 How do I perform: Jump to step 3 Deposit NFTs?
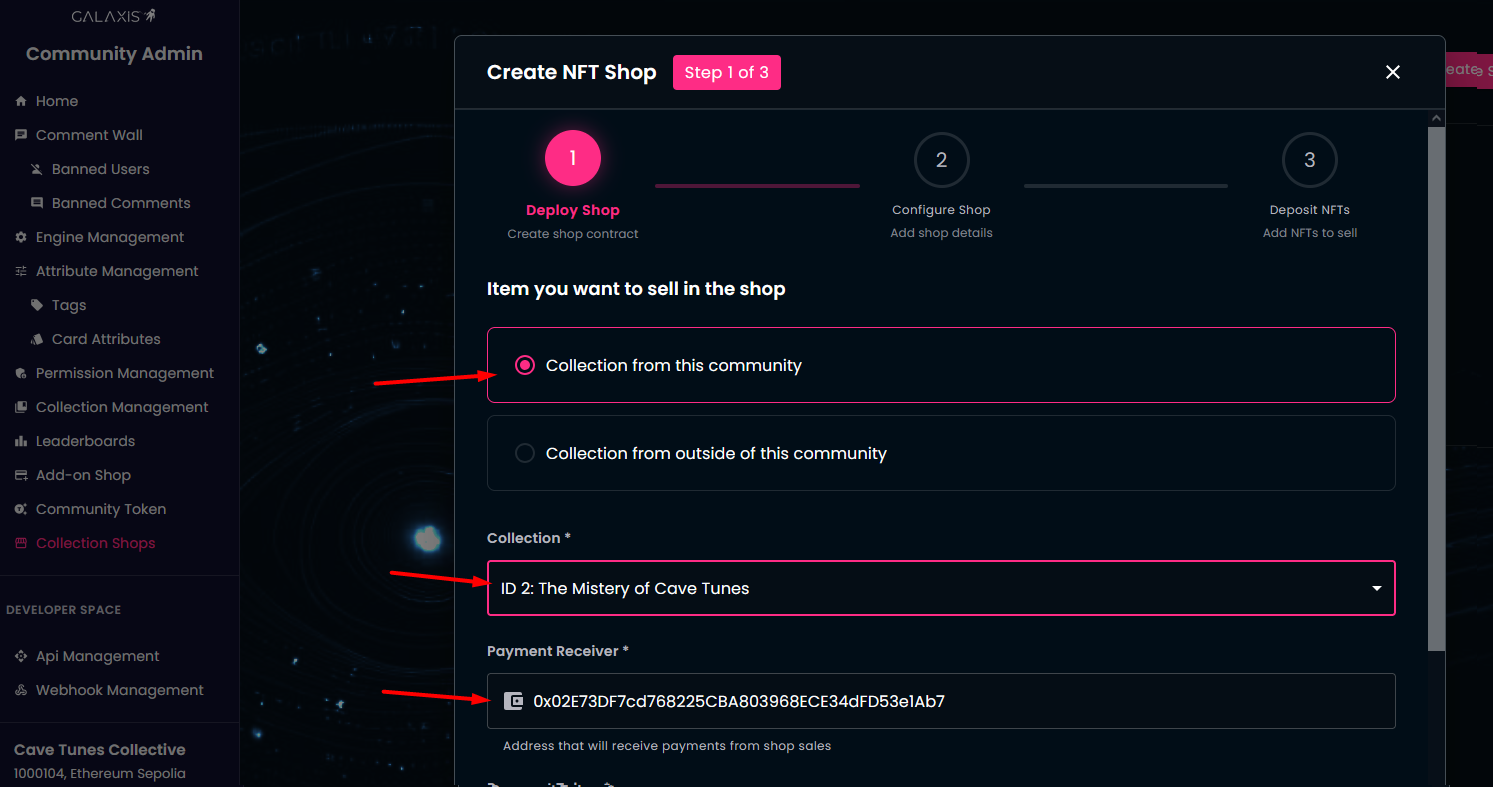[1309, 160]
